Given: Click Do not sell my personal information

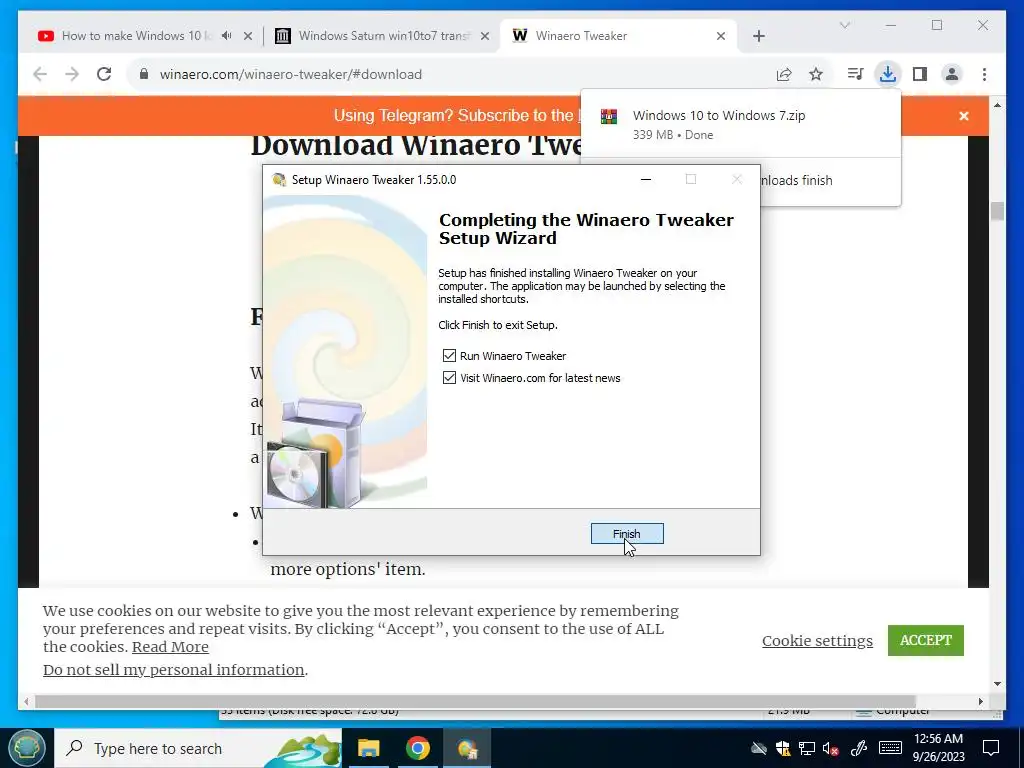Looking at the screenshot, I should click(x=174, y=669).
